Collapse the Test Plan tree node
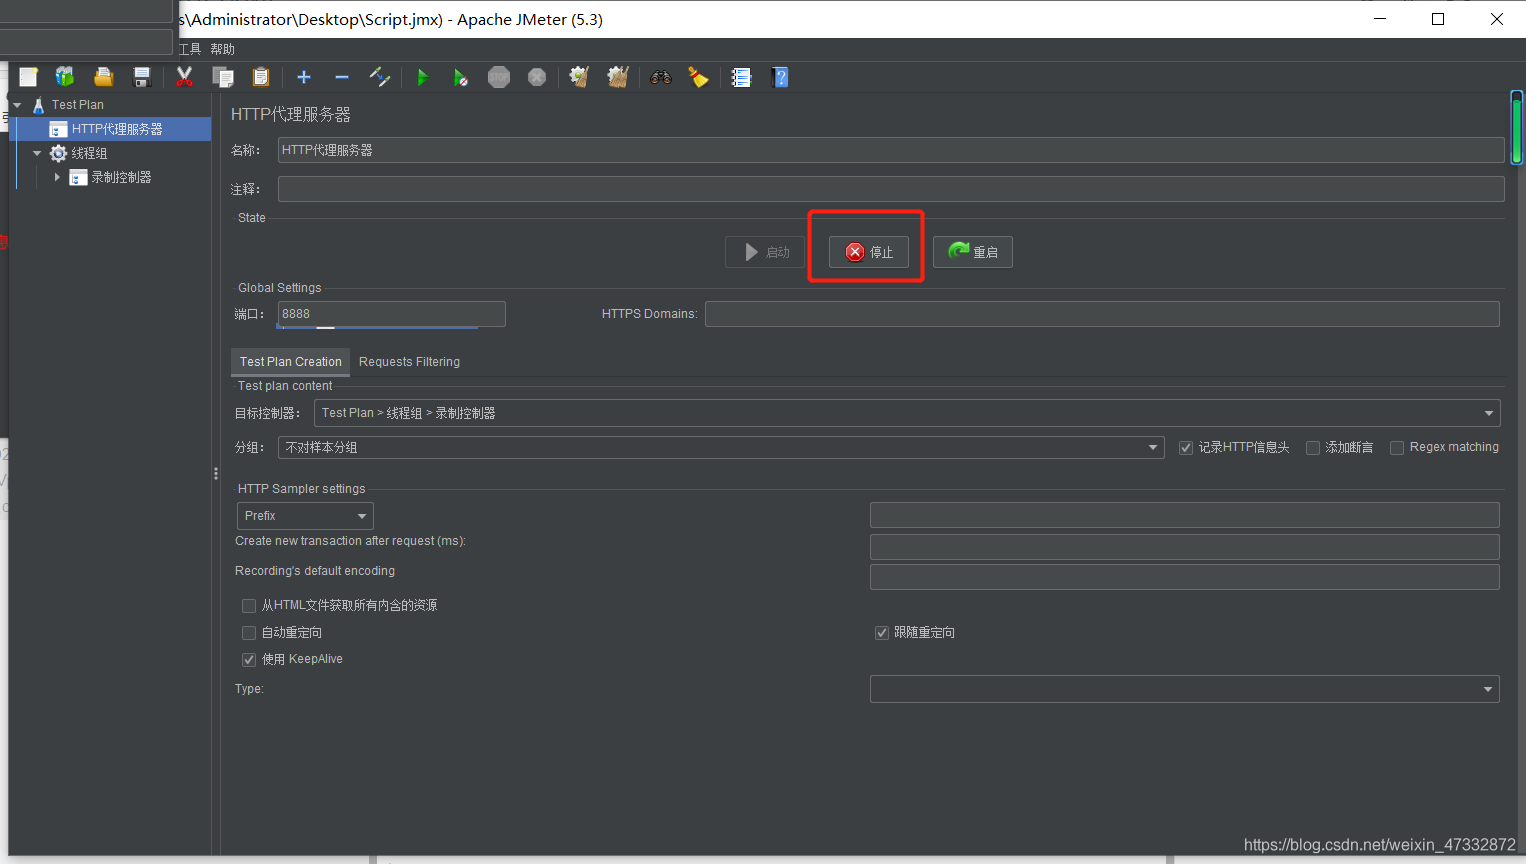The image size is (1526, 864). 17,105
